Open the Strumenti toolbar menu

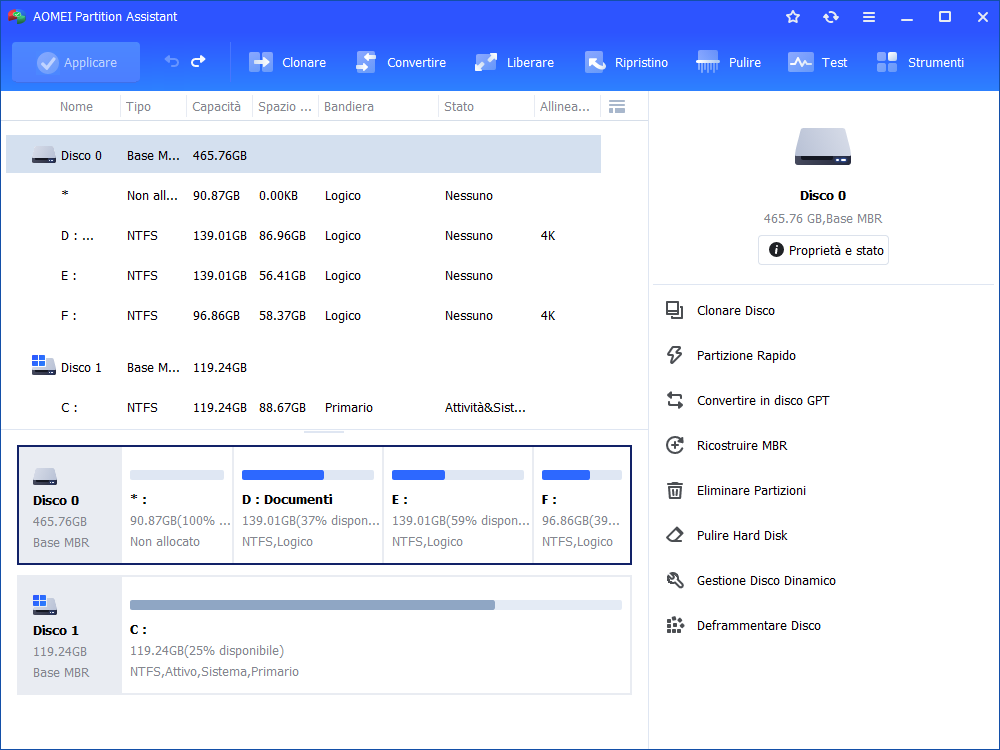(x=920, y=62)
